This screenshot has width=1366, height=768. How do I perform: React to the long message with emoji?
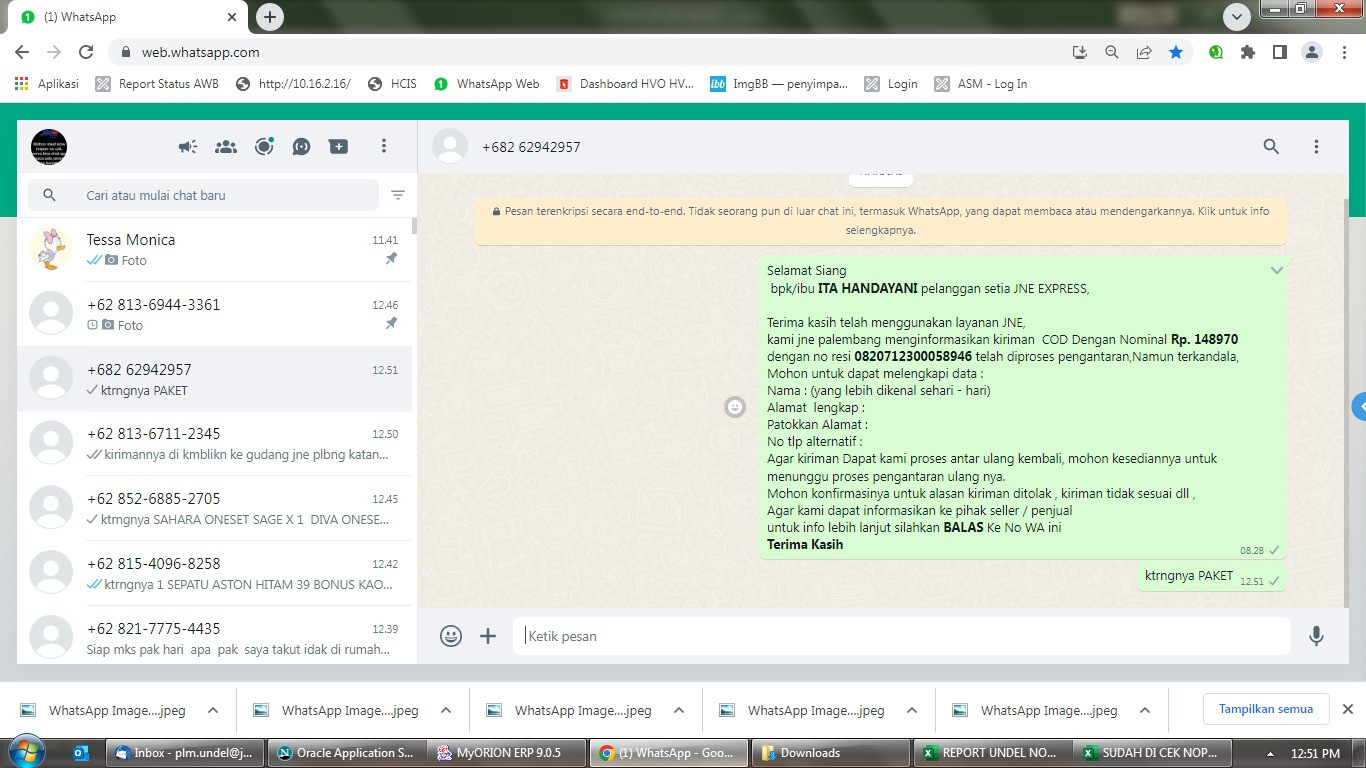[x=735, y=407]
